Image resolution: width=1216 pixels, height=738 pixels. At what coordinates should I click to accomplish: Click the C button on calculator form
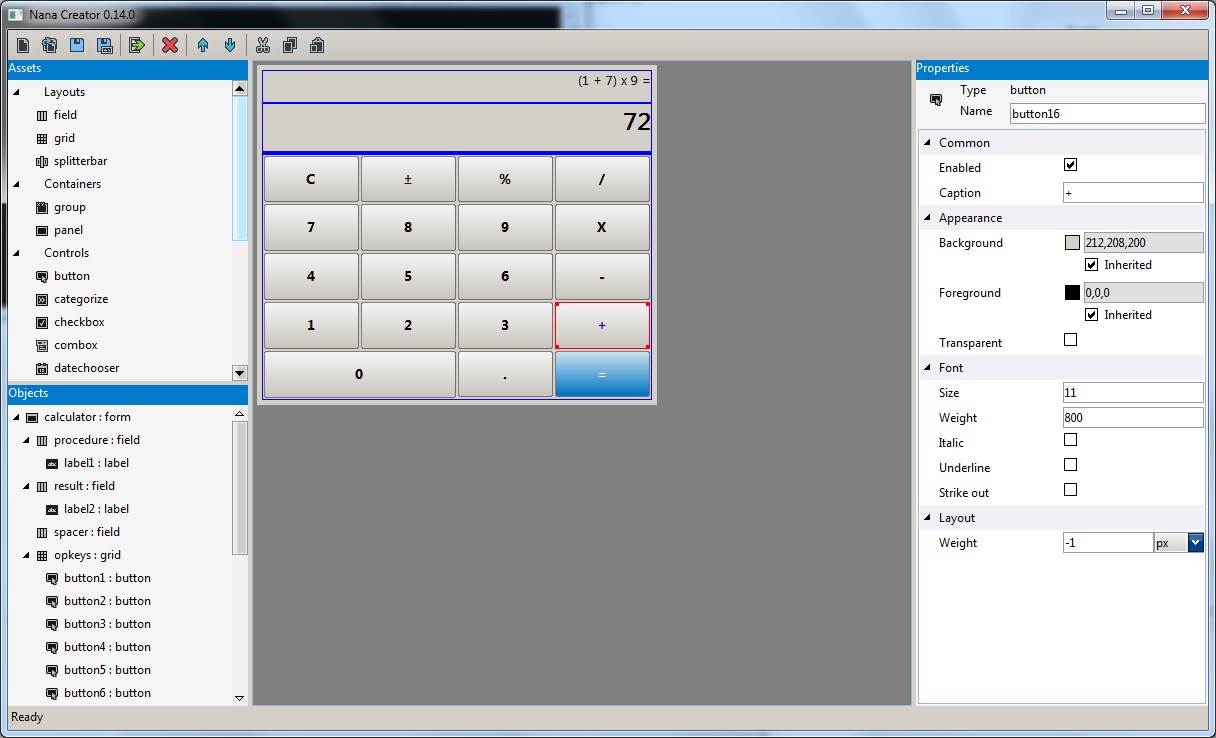coord(310,179)
